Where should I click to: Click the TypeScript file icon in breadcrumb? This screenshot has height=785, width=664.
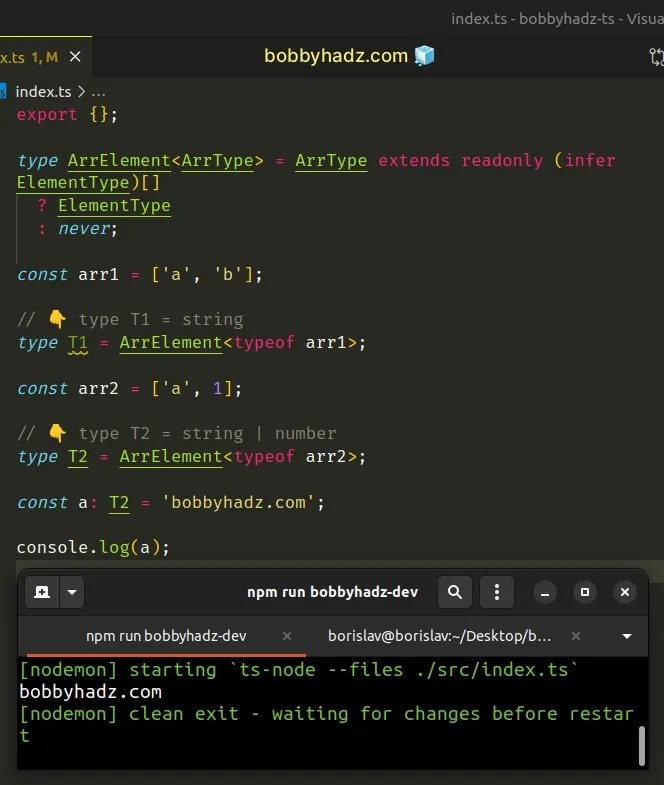(x=3, y=92)
